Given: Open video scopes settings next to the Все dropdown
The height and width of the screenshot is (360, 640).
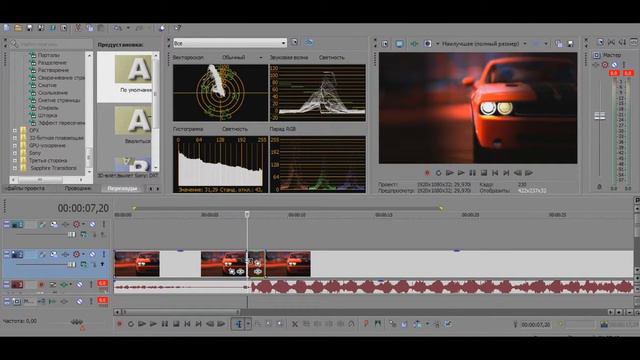Looking at the screenshot, I should [294, 42].
